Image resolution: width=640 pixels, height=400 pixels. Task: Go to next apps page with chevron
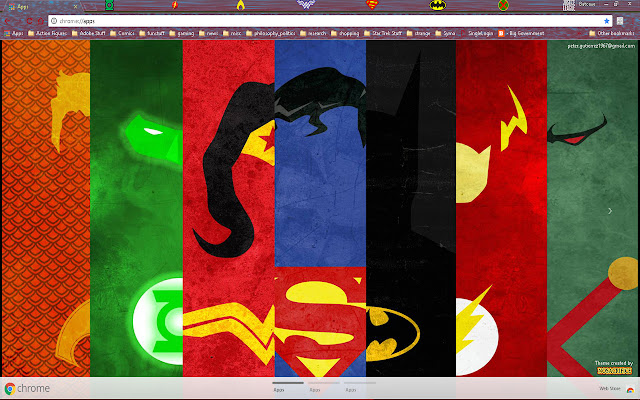click(x=610, y=211)
